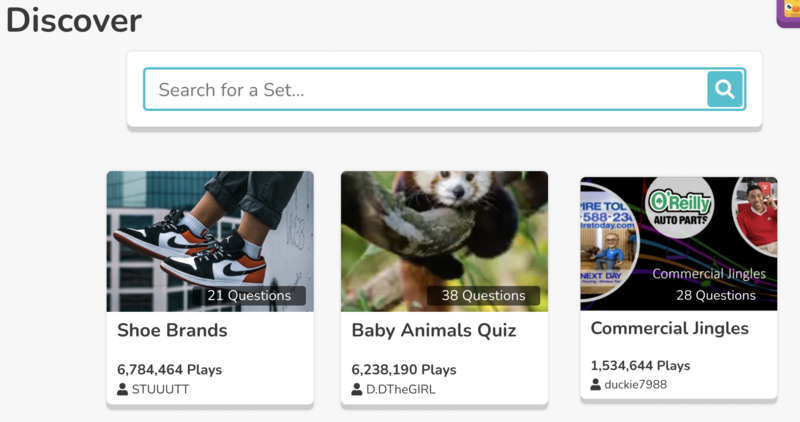Open the Shoe Brands sneaker thumbnail

click(x=210, y=230)
